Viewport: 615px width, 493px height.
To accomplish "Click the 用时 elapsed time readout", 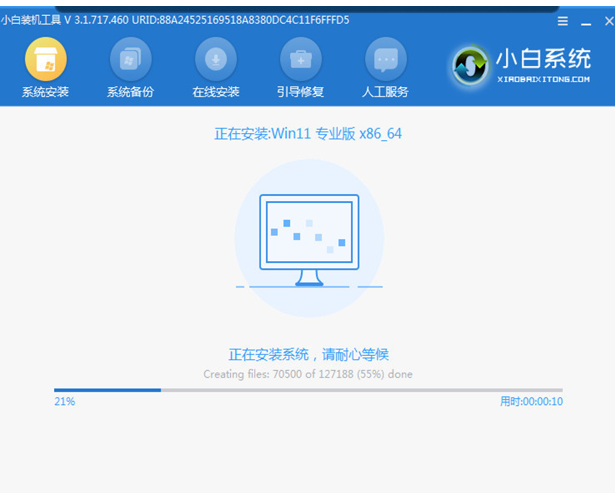I will (x=530, y=401).
